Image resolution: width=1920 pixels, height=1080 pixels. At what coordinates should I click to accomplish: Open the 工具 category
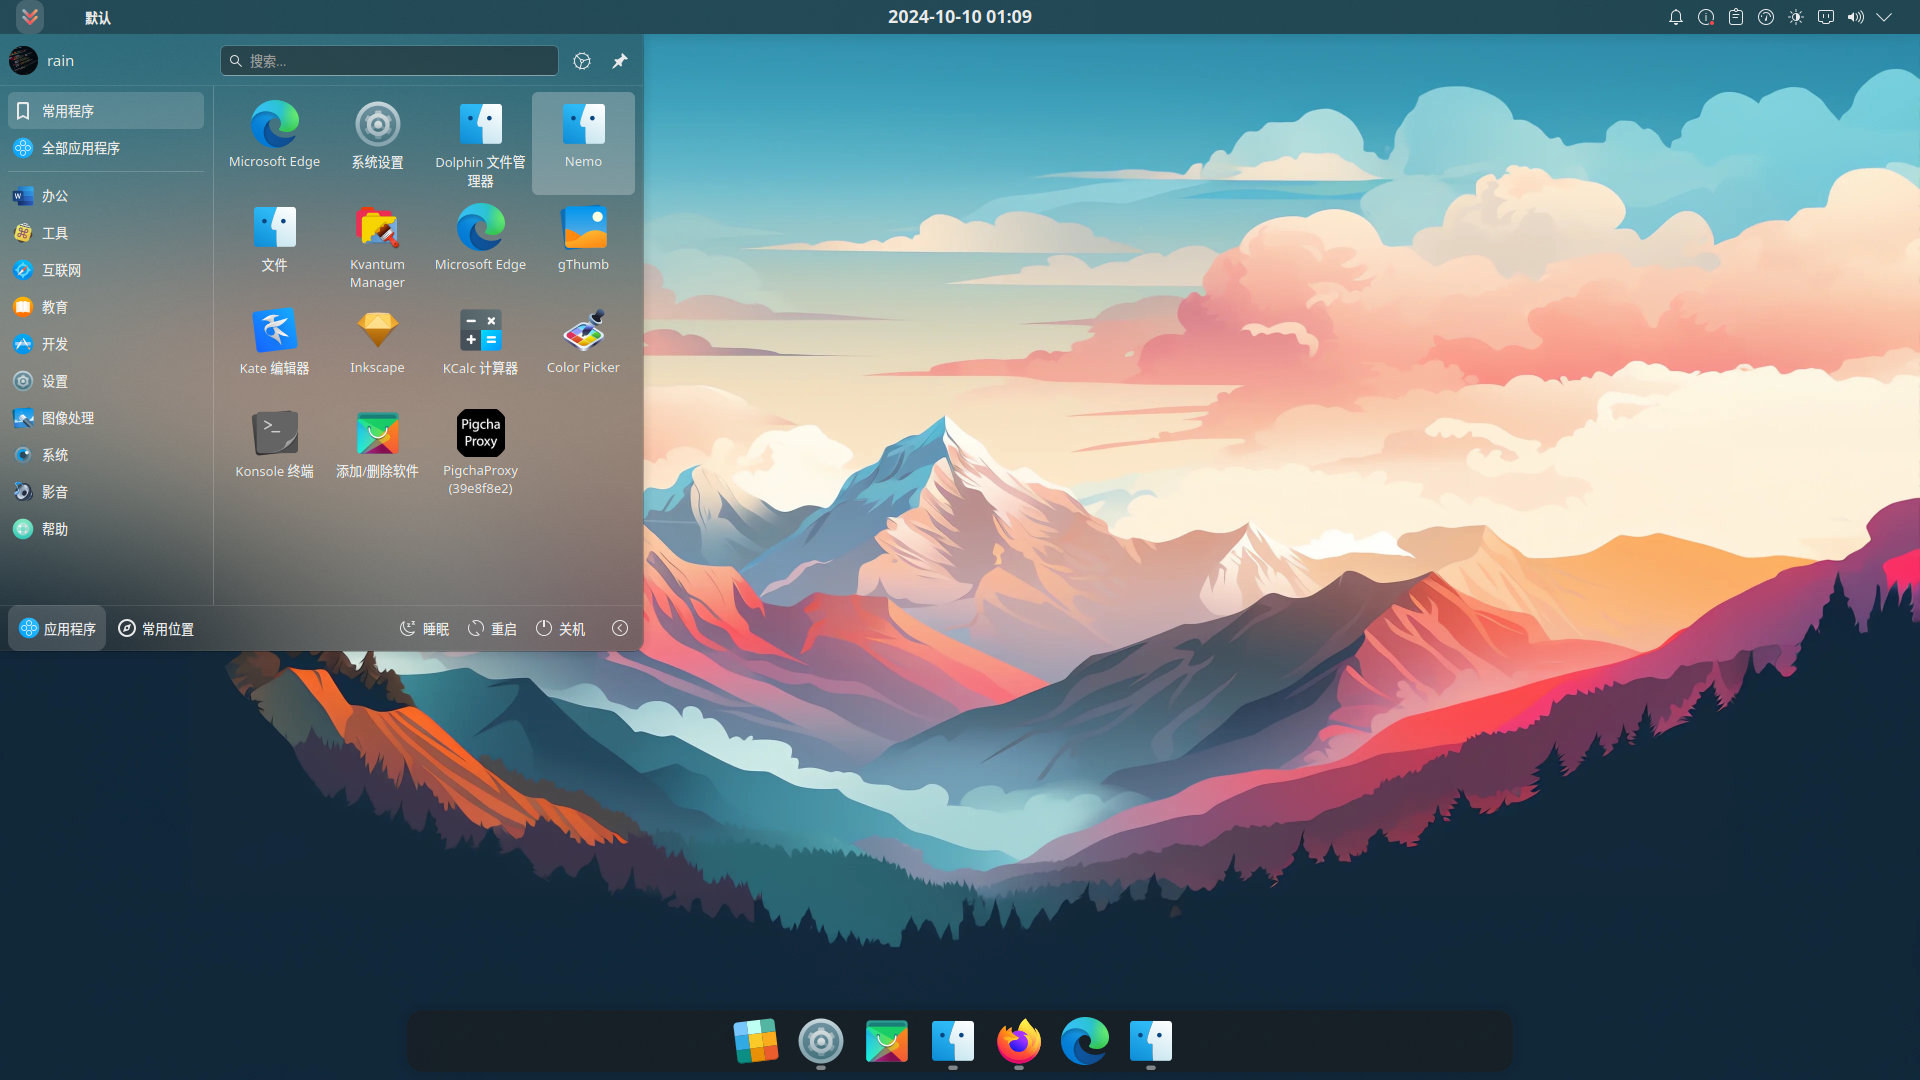[x=106, y=233]
